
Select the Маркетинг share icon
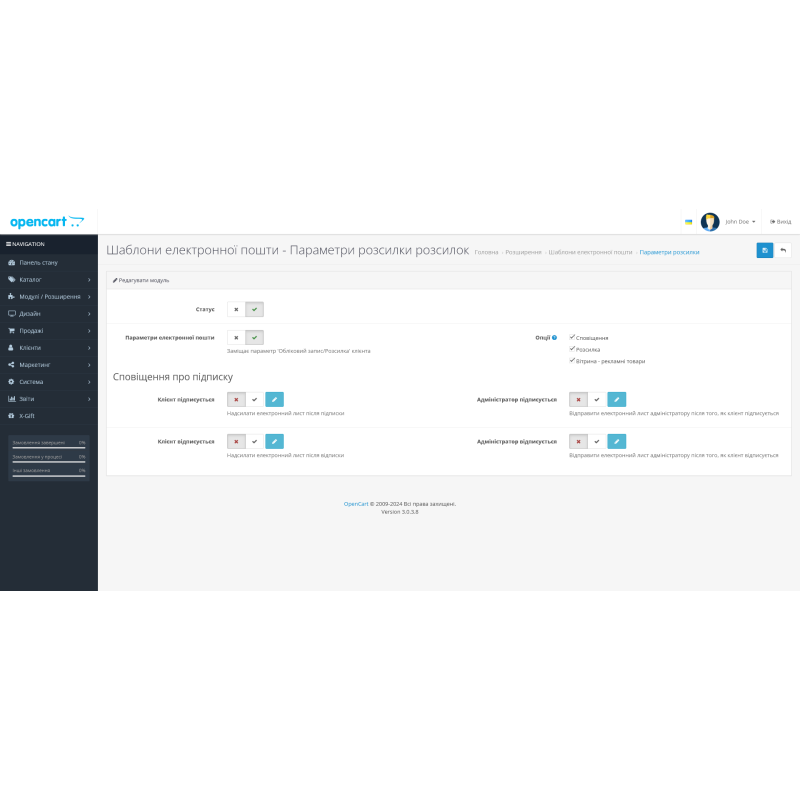point(11,364)
